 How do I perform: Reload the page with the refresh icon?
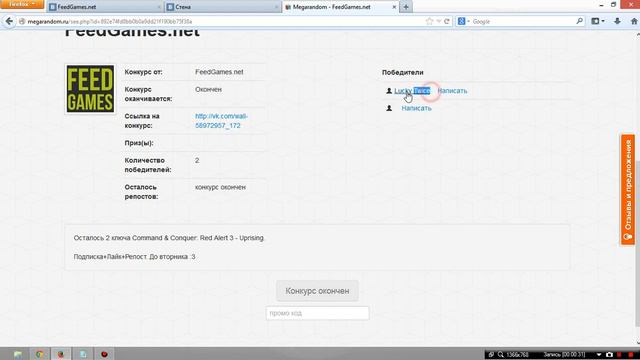pyautogui.click(x=447, y=21)
